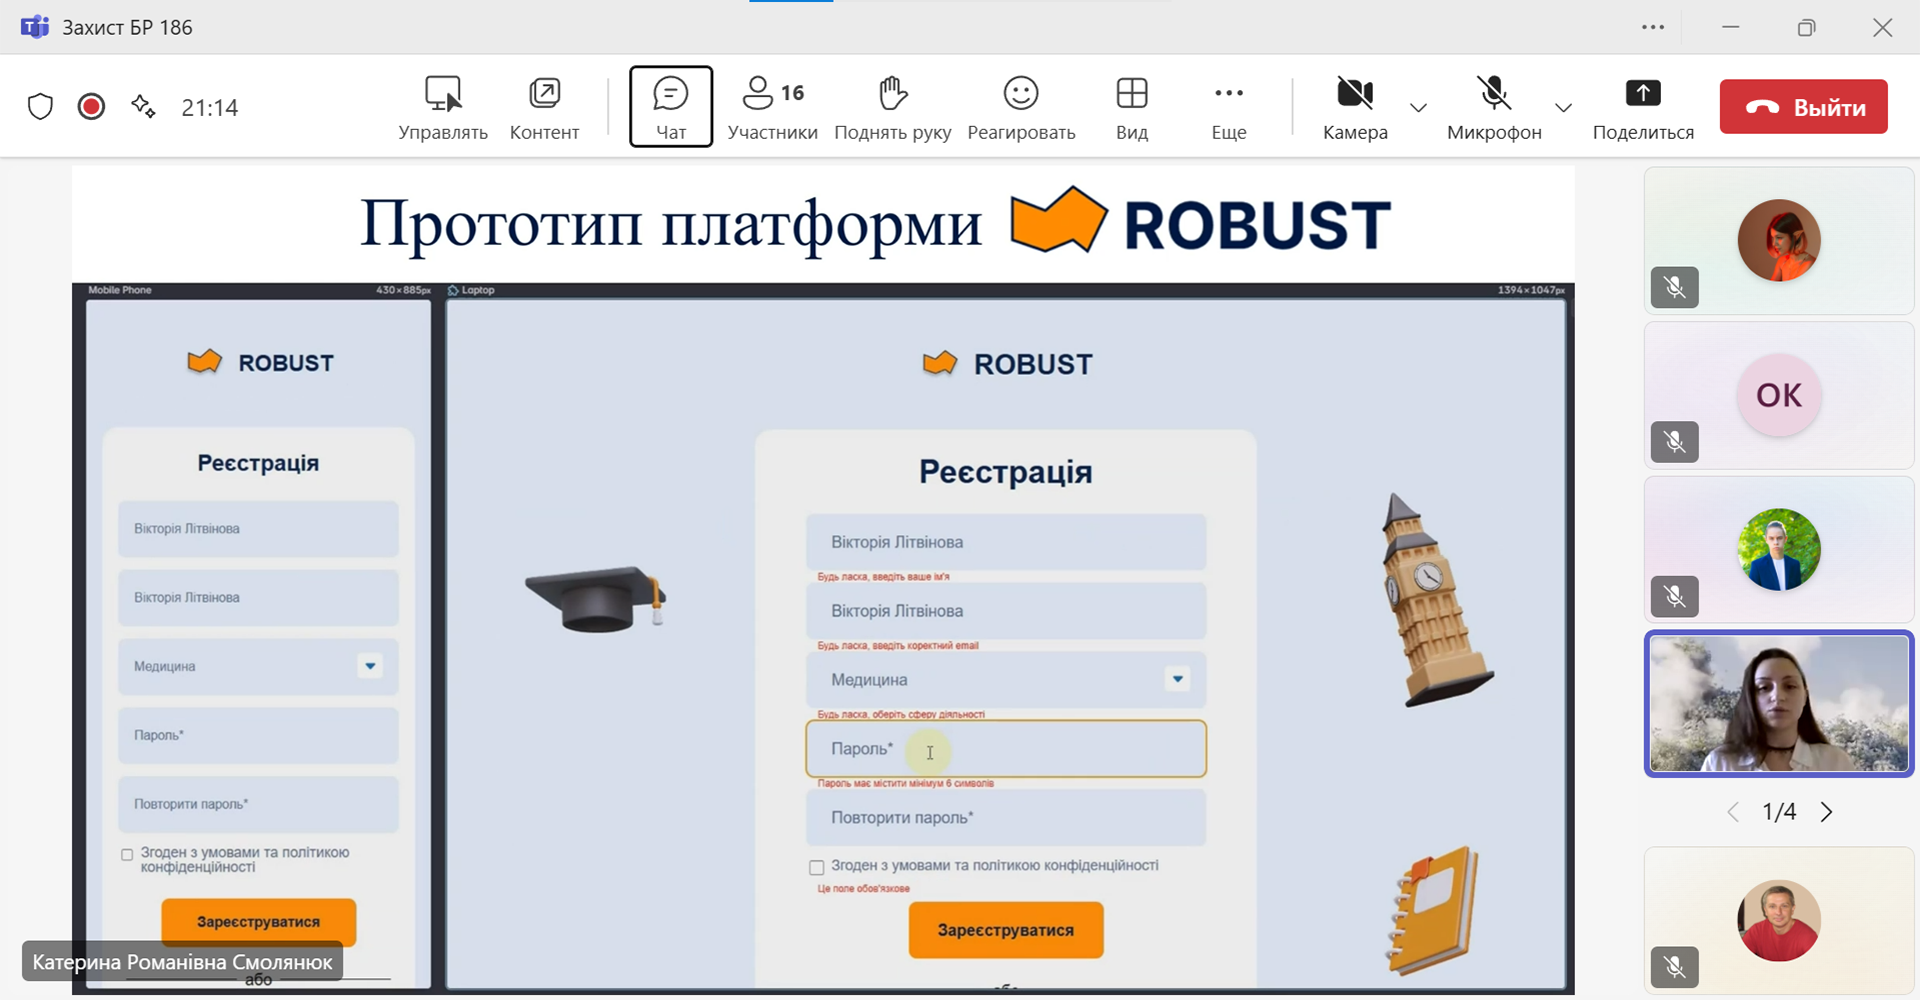
Task: Open the Еще more actions menu
Action: (x=1229, y=107)
